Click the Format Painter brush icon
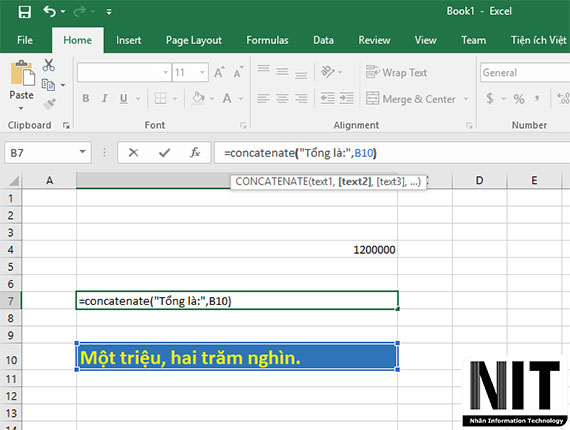The width and height of the screenshot is (570, 430). (x=49, y=104)
